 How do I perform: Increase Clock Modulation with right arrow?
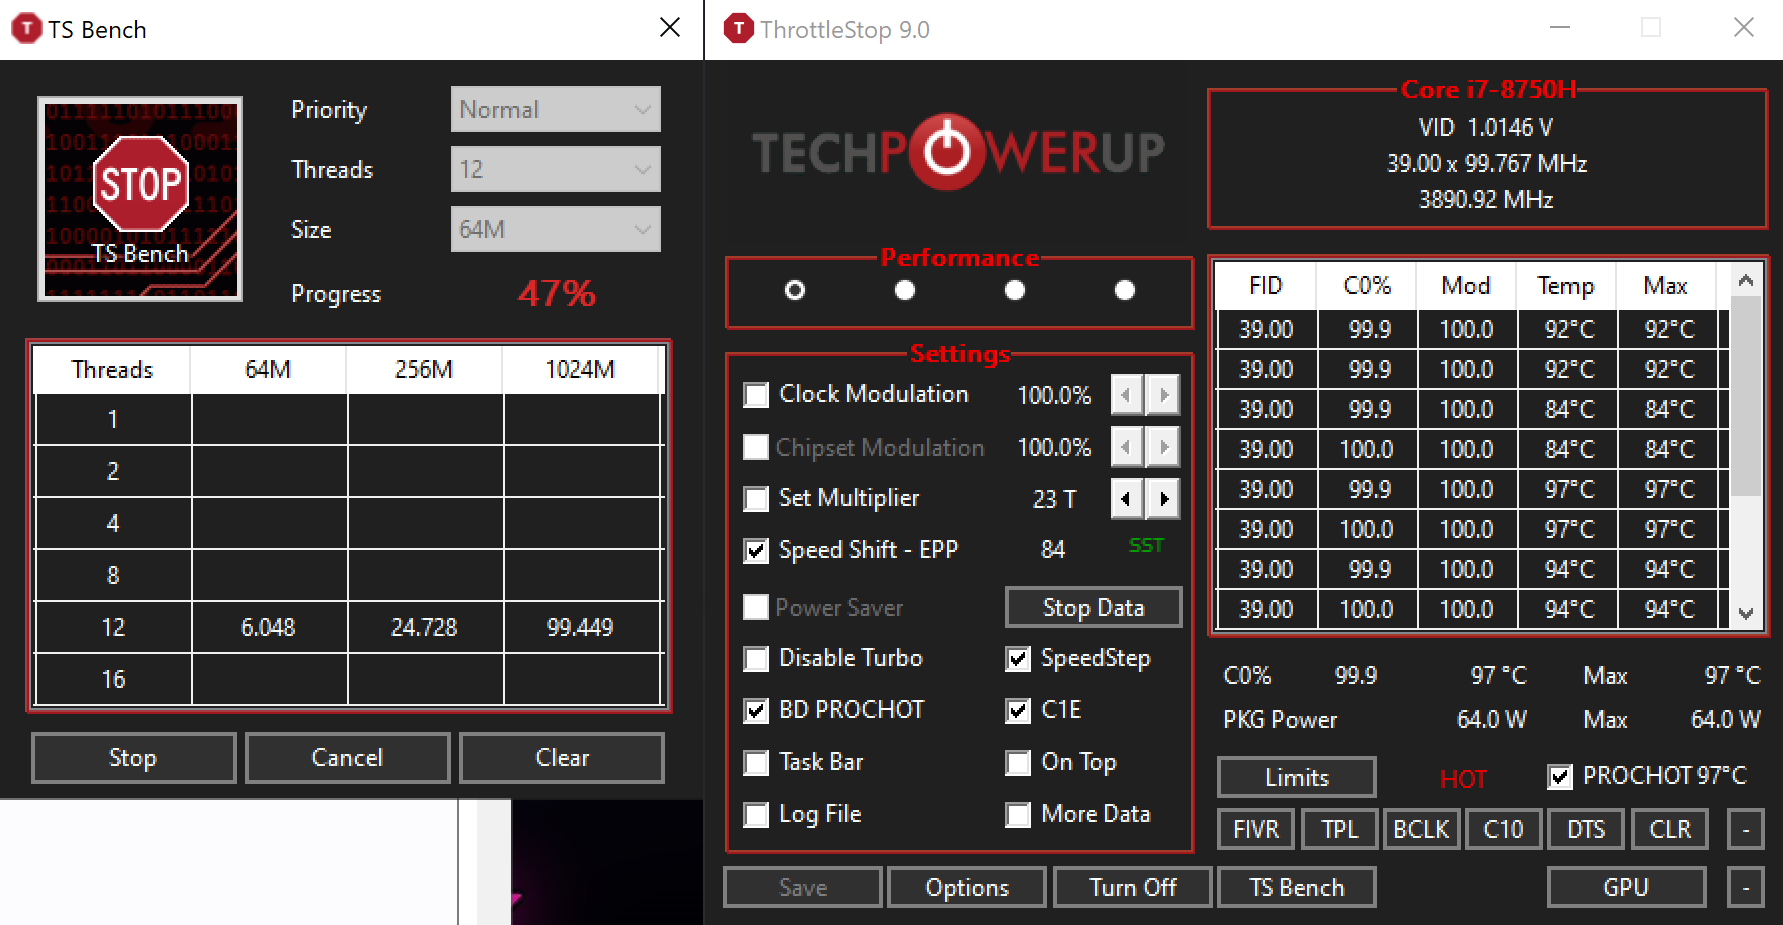click(1163, 395)
